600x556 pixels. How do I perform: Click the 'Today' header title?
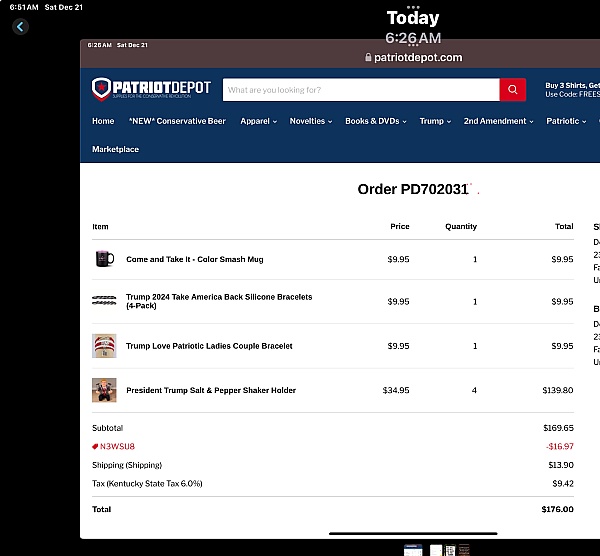(x=413, y=18)
